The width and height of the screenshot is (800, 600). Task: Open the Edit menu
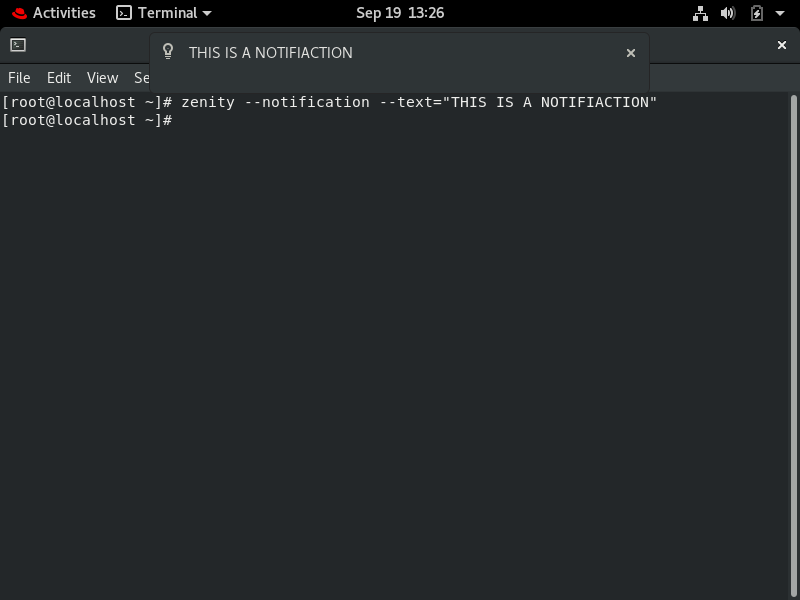59,78
